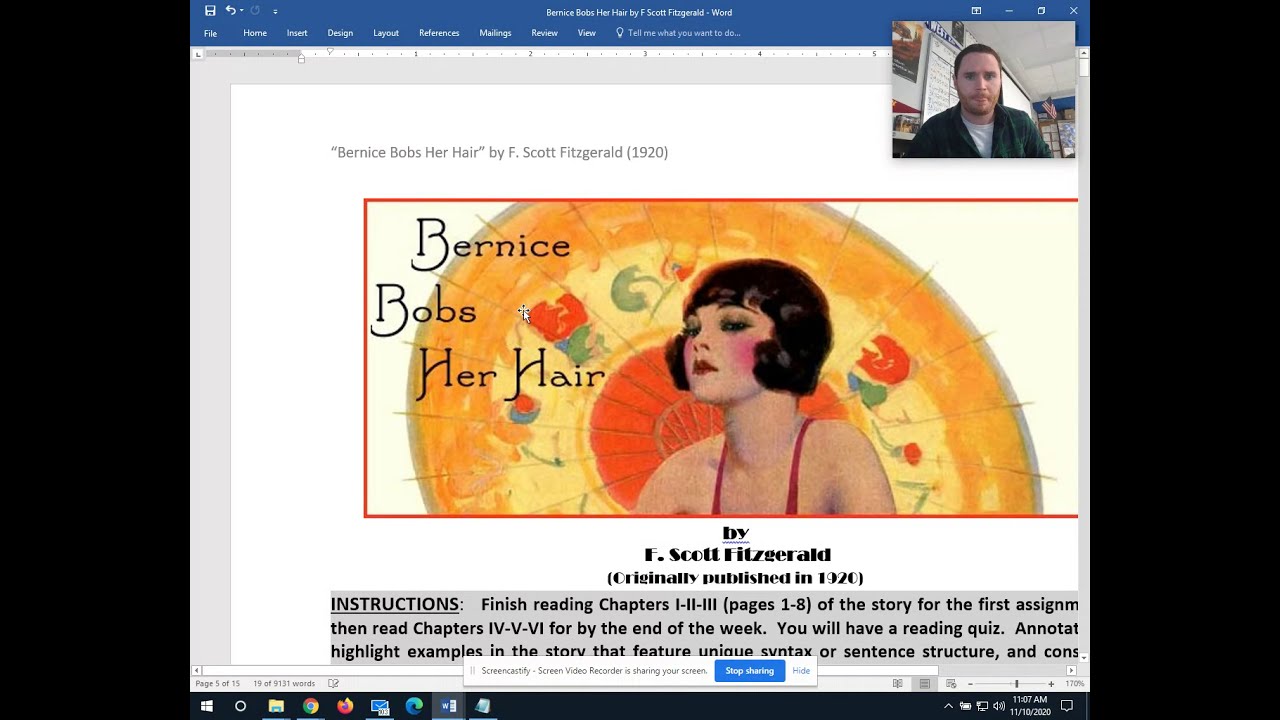This screenshot has height=720, width=1280.
Task: Switch to Read Mode view
Action: click(x=897, y=684)
